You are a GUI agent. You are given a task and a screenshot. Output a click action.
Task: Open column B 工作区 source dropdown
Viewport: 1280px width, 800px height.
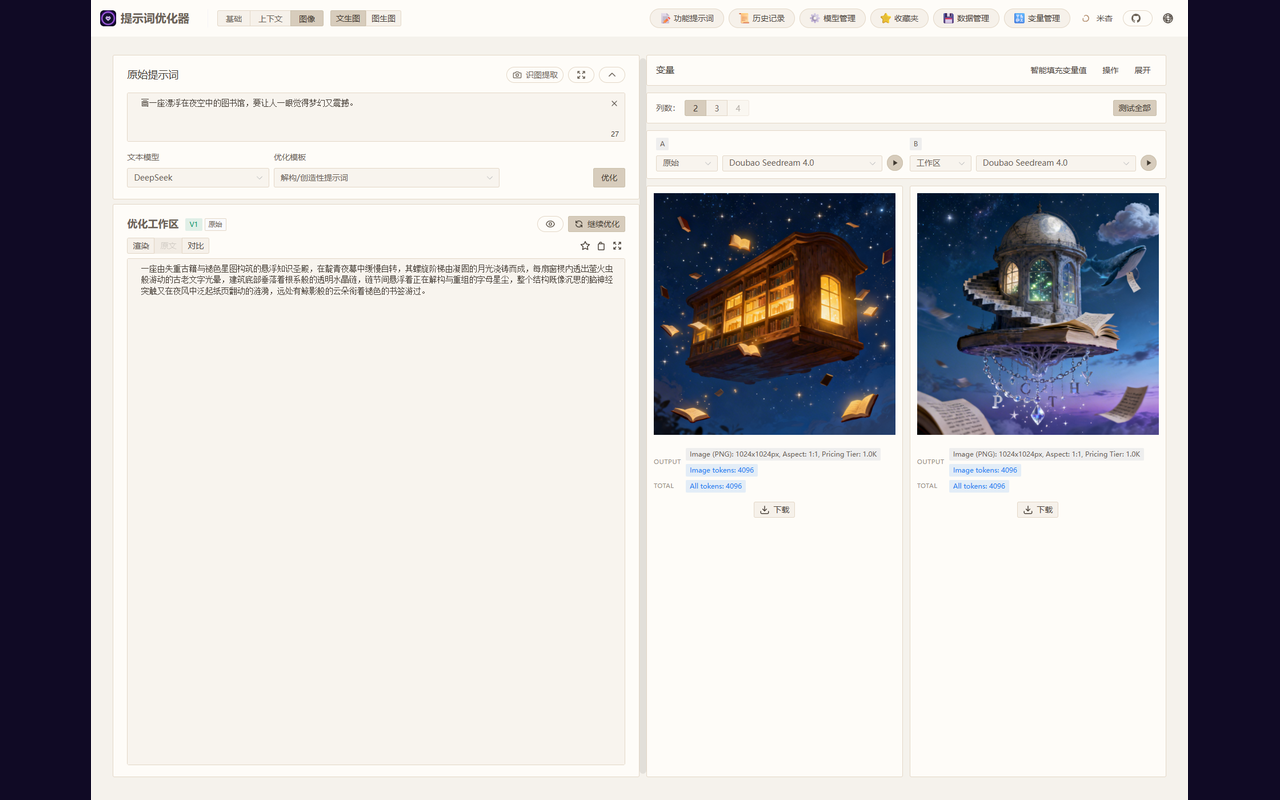(x=941, y=163)
